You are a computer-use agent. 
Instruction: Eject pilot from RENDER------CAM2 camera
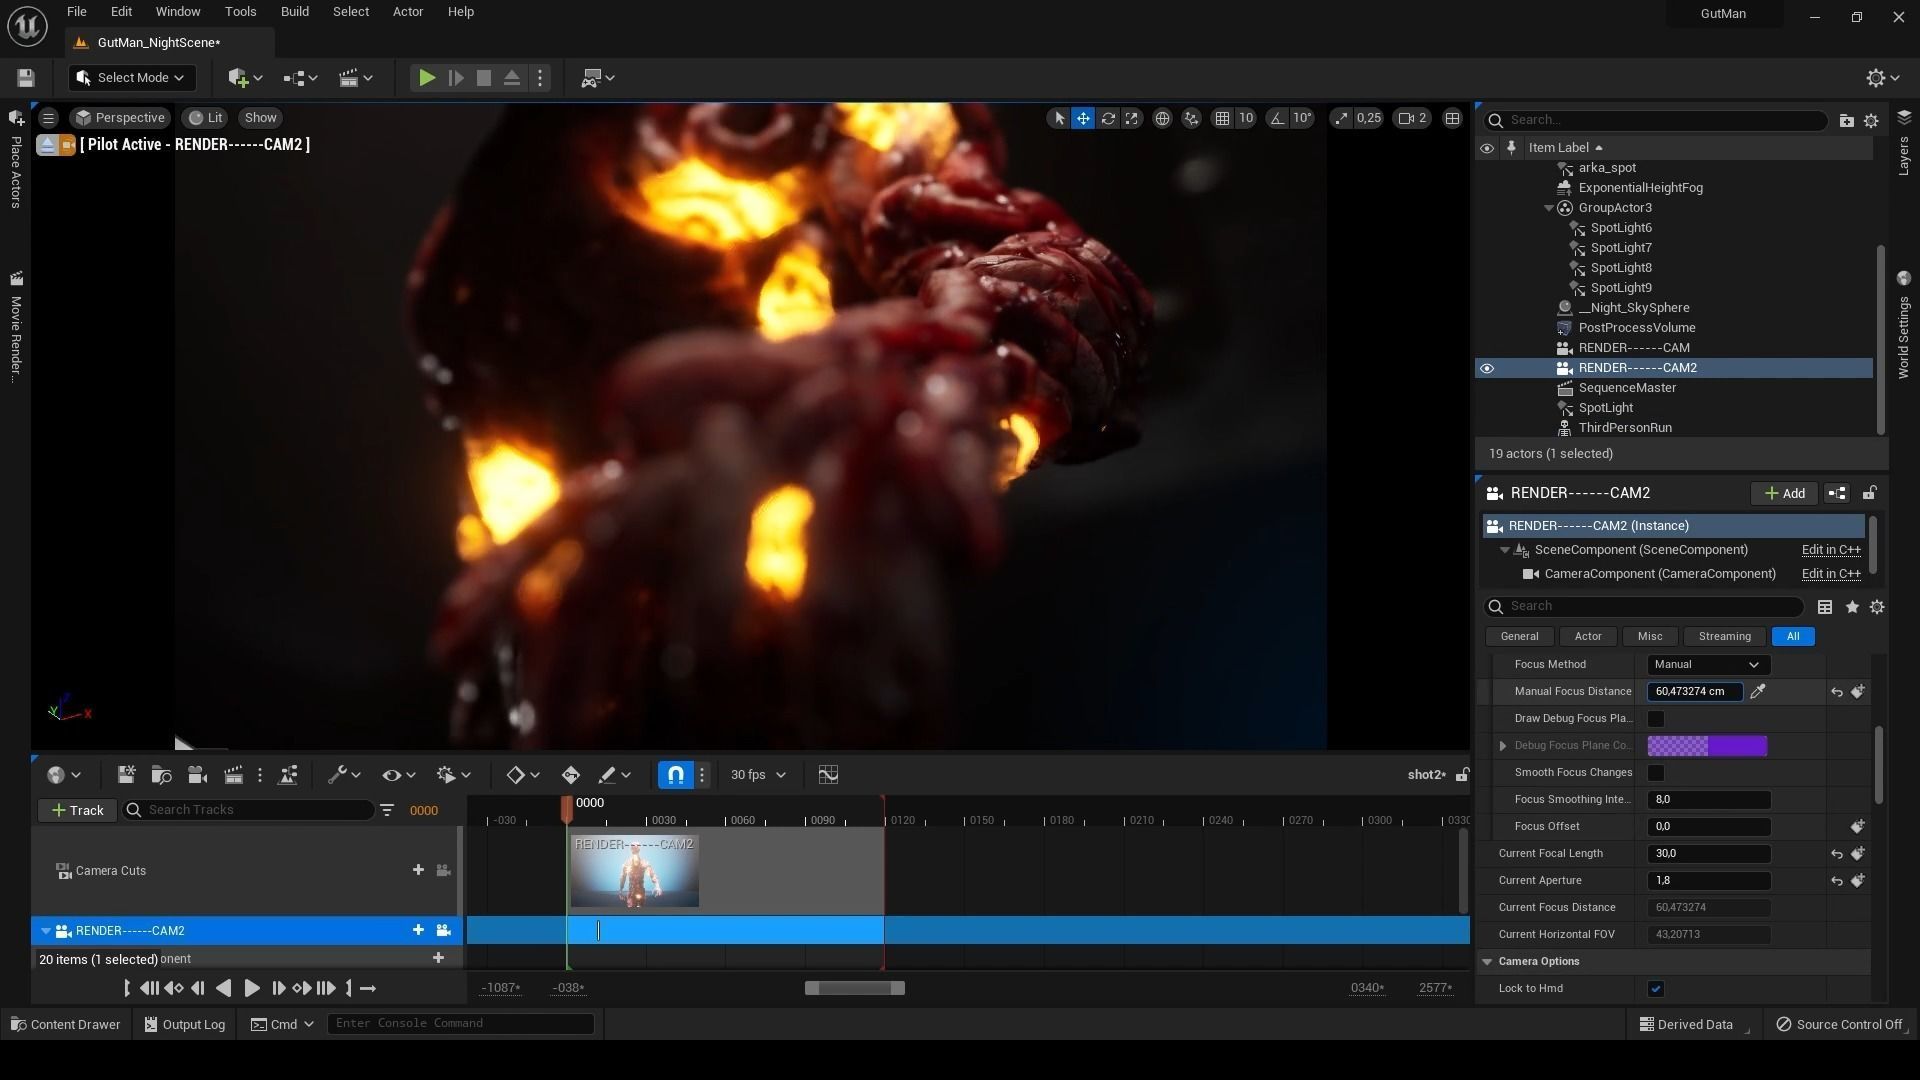(47, 145)
